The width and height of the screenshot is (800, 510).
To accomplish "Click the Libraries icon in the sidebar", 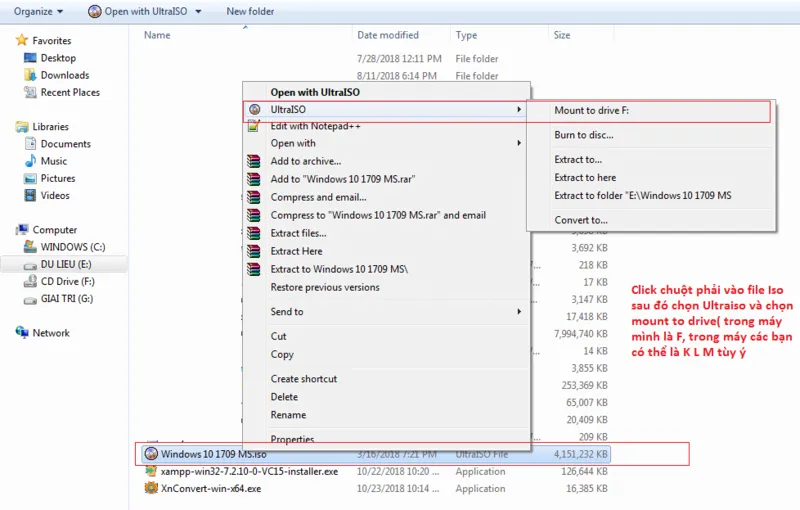I will coord(22,126).
